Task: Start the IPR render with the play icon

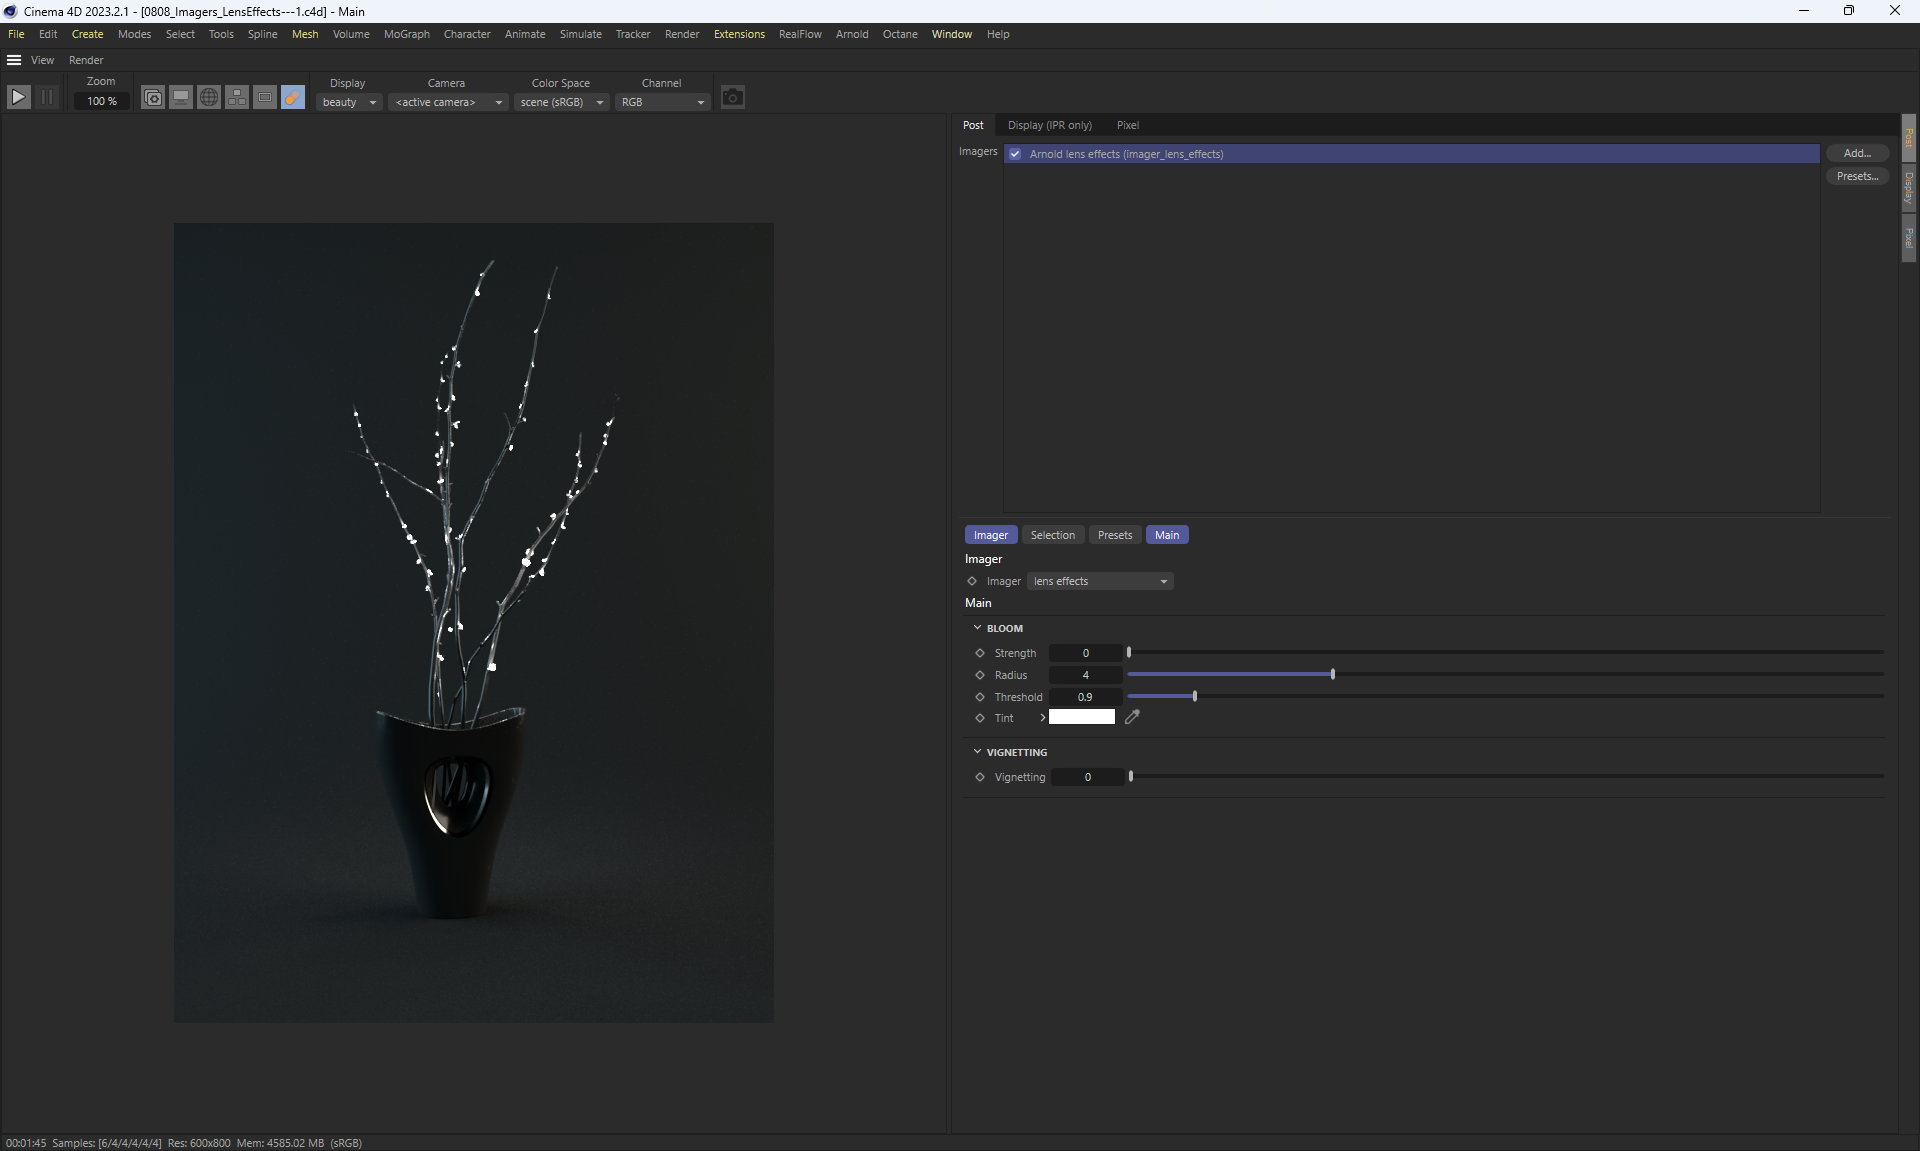Action: pos(18,97)
